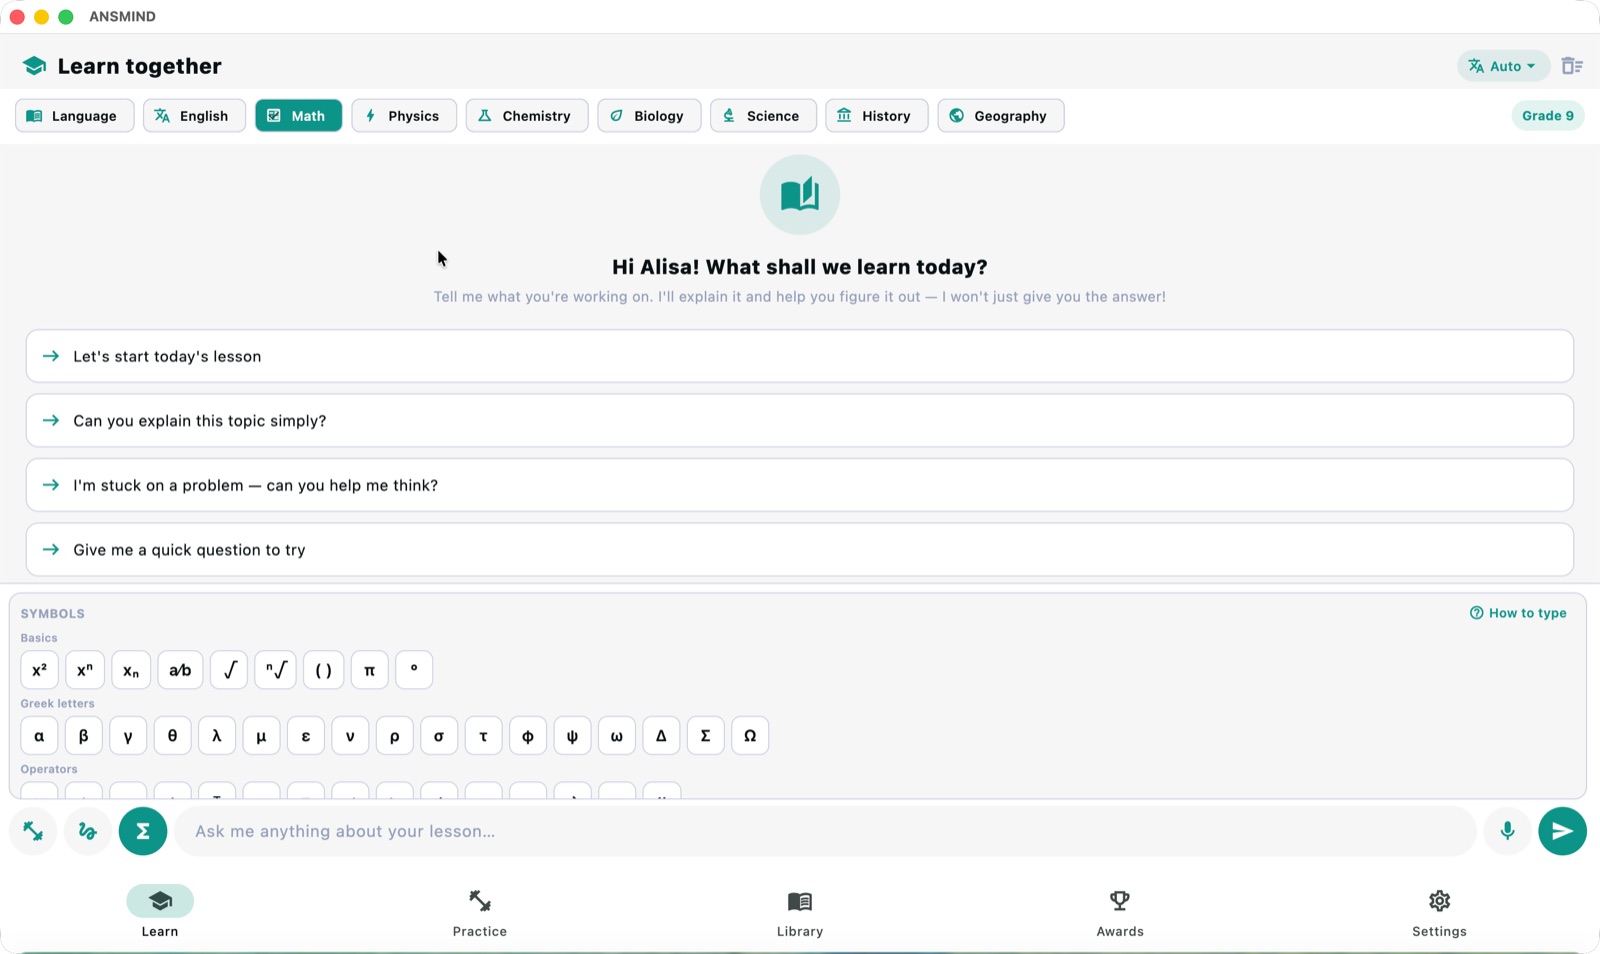The image size is (1600, 954).
Task: Insert the parentheses symbol
Action: point(324,670)
